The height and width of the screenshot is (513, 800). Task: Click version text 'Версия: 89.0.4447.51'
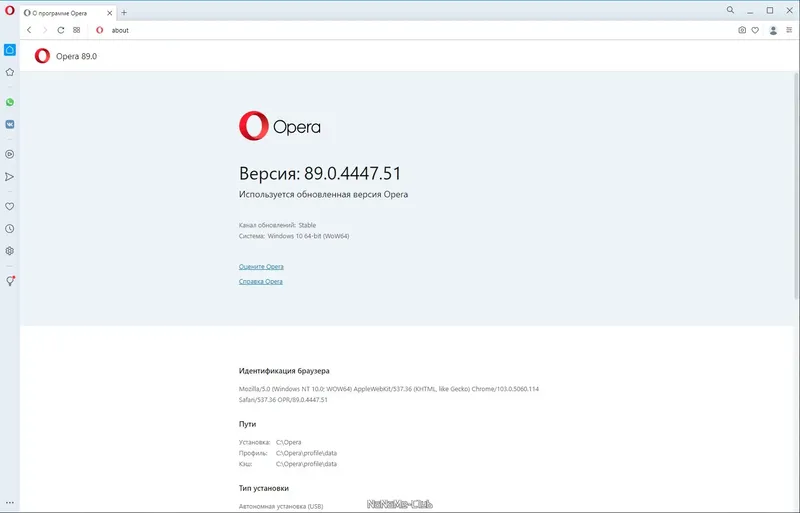[320, 174]
